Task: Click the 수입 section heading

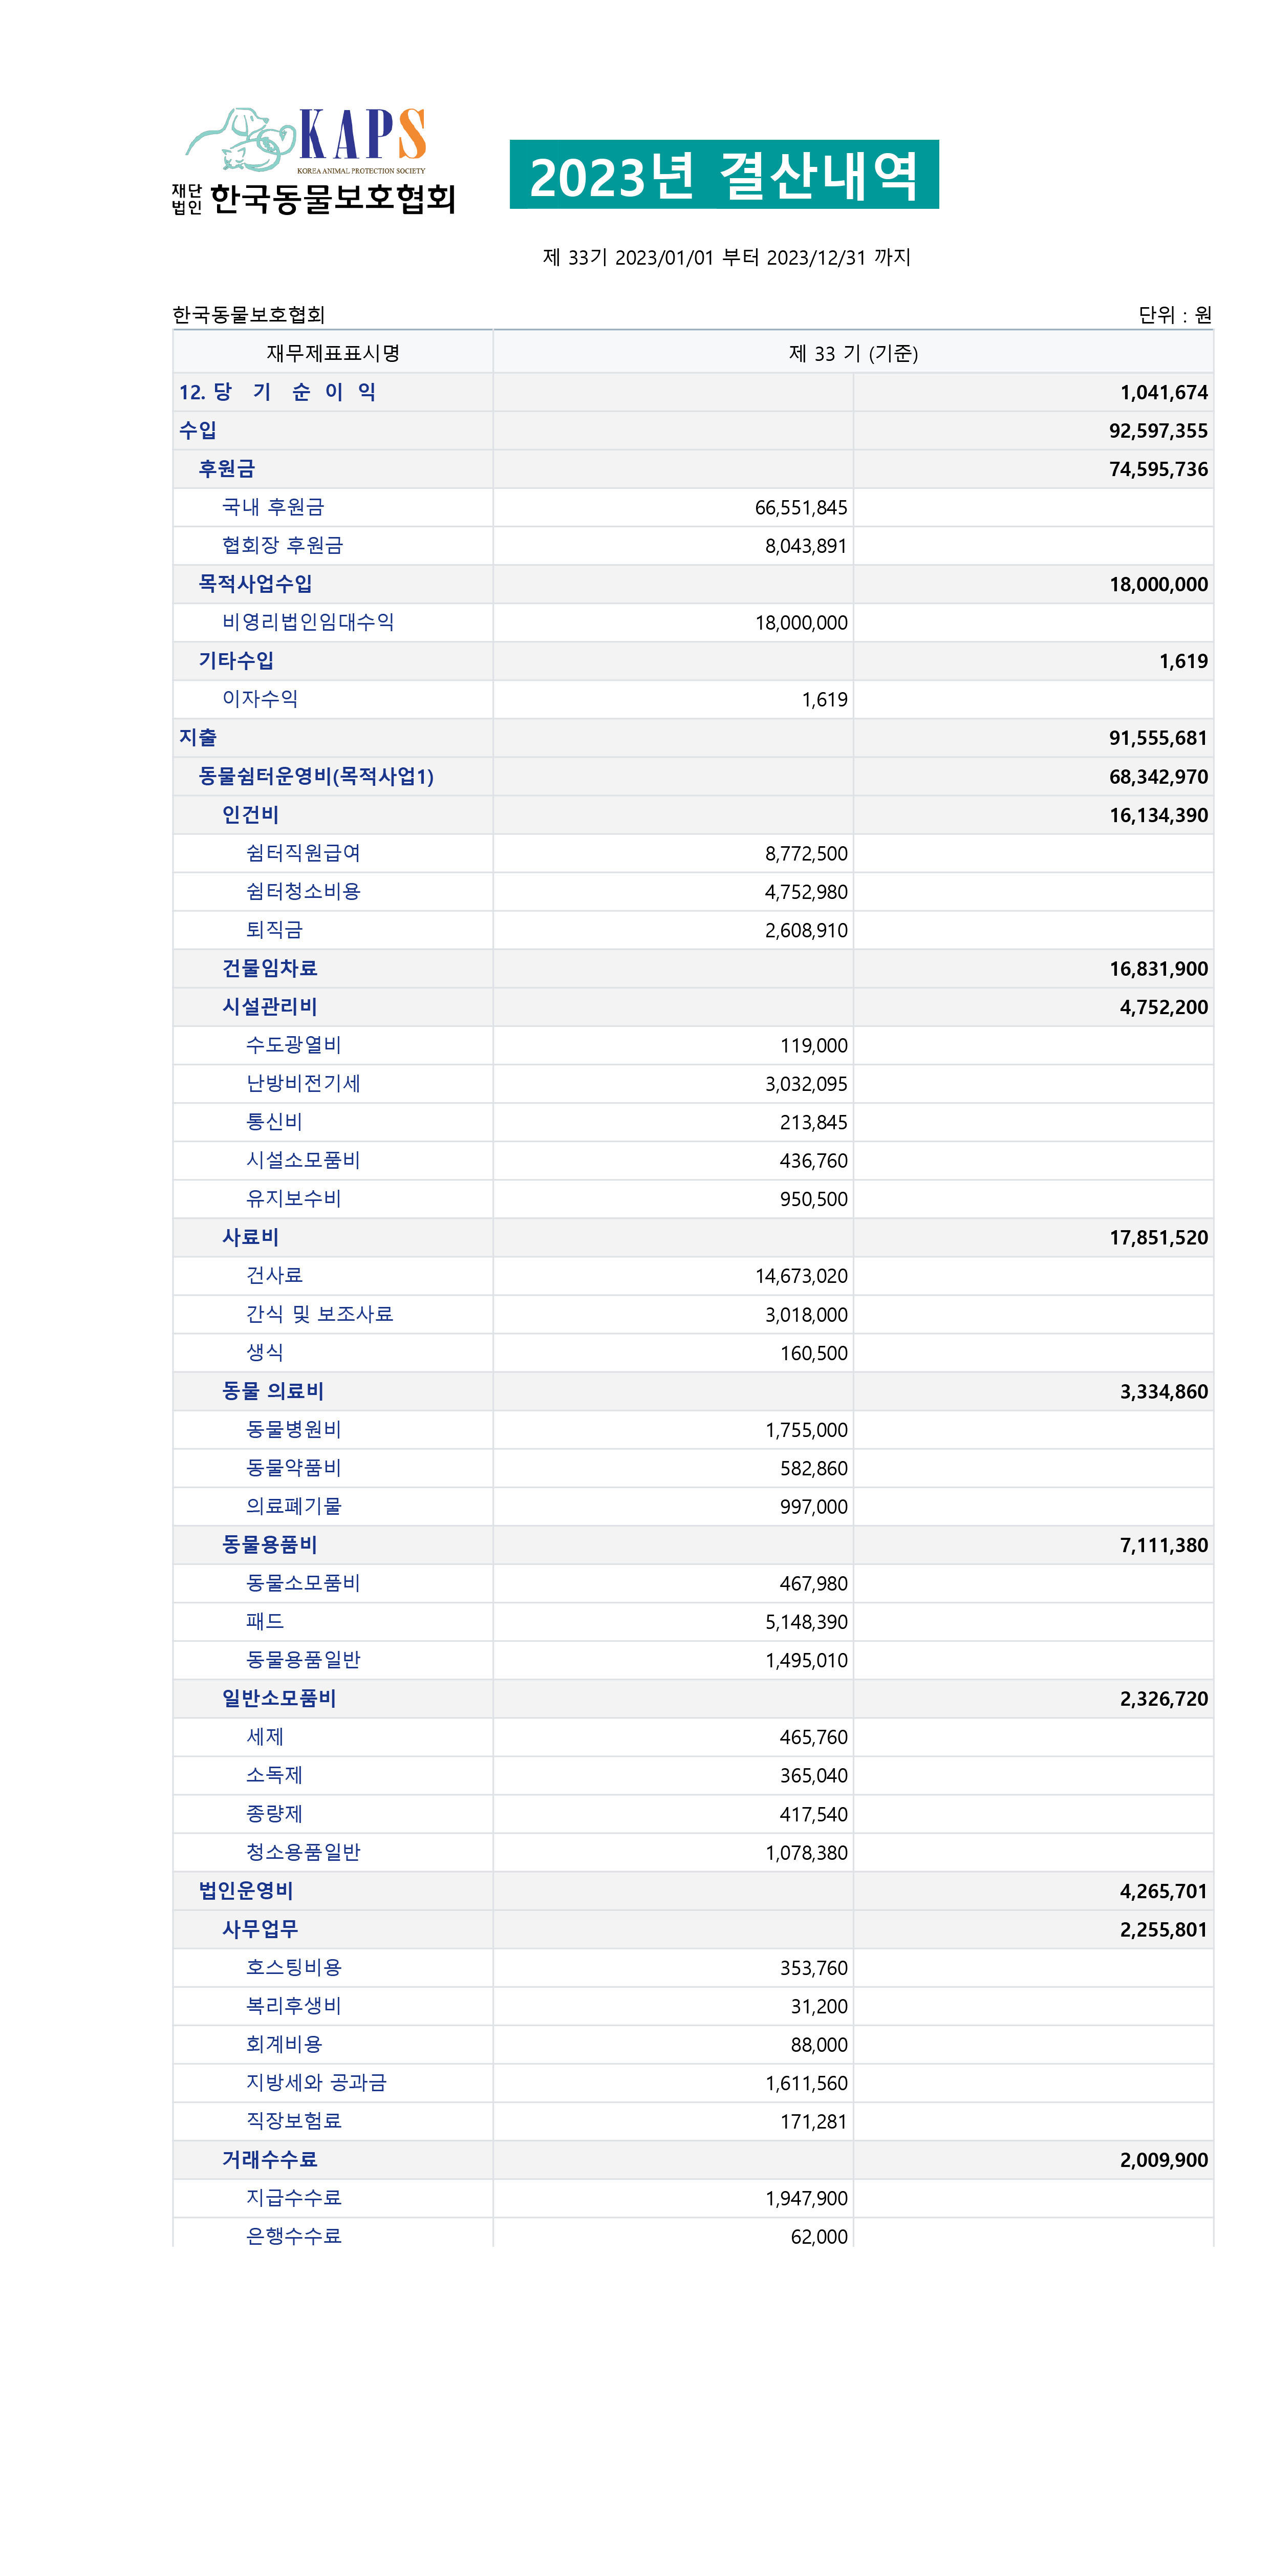Action: coord(197,430)
